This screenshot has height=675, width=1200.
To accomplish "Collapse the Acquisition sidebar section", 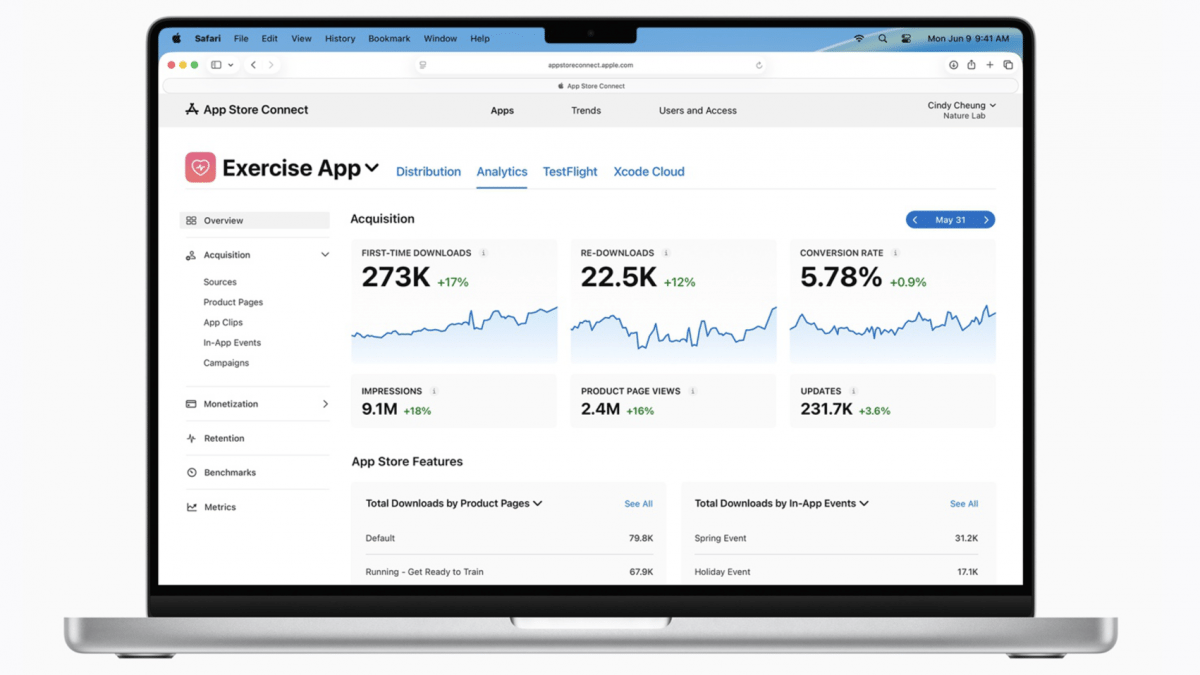I will pyautogui.click(x=324, y=255).
